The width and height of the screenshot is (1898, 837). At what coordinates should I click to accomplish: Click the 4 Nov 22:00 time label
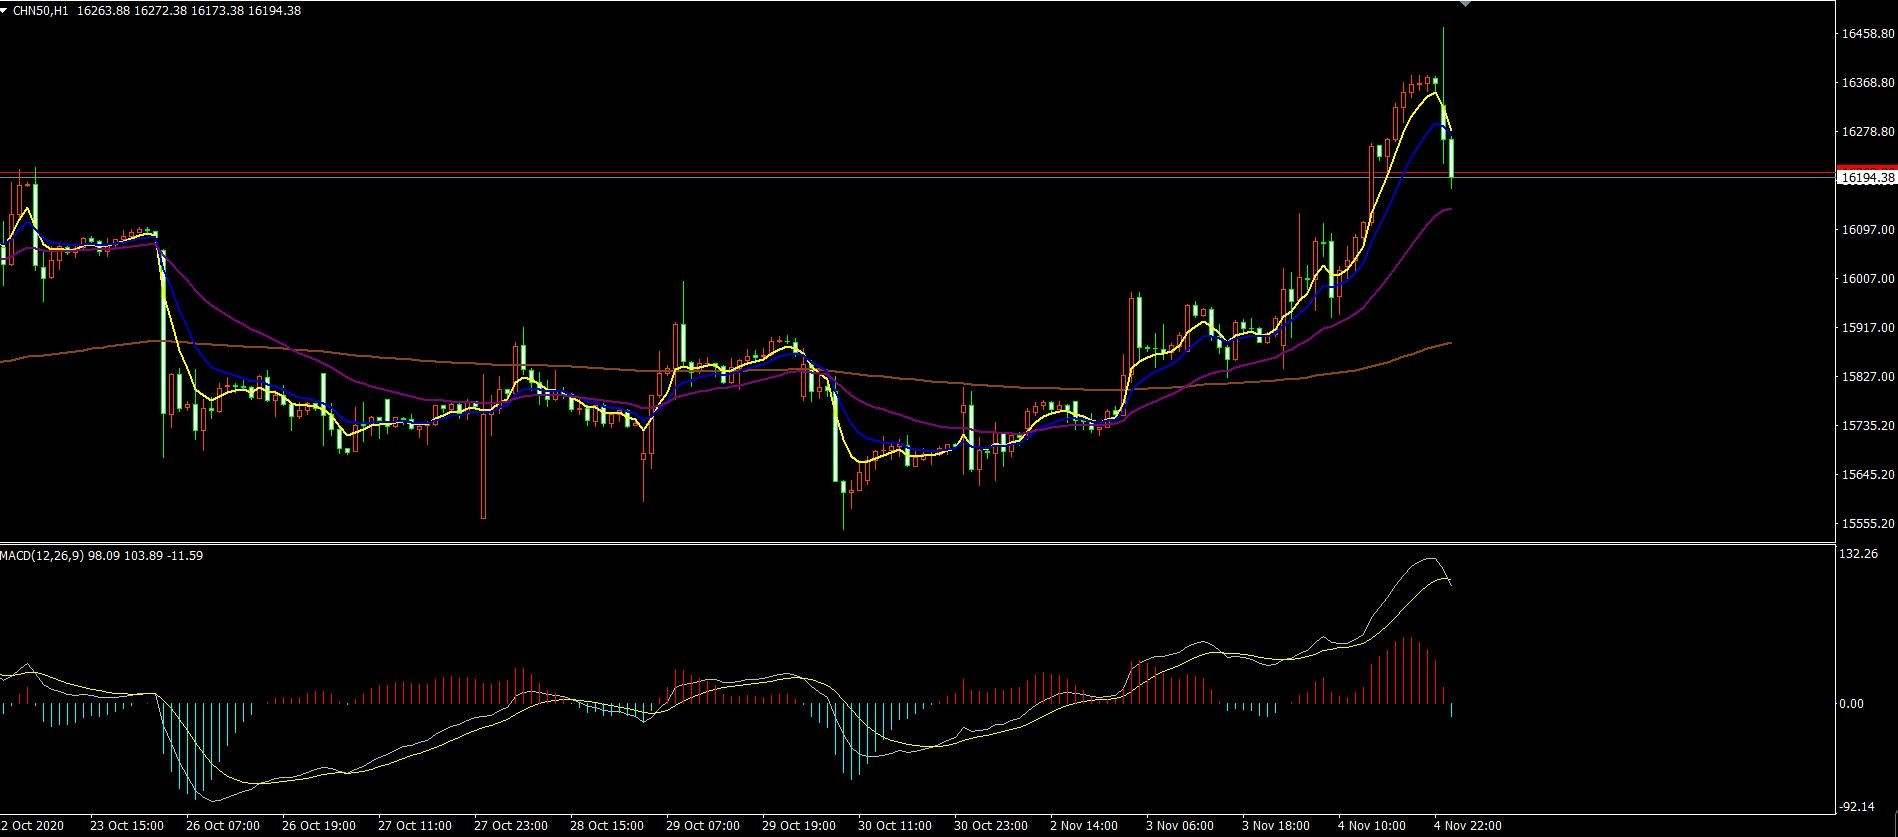(1468, 826)
